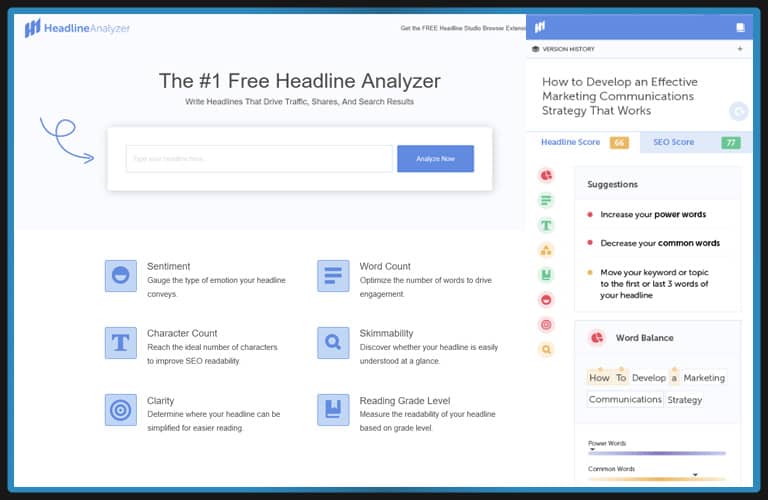Click the Sentiment feature heading
768x500 pixels.
168,266
